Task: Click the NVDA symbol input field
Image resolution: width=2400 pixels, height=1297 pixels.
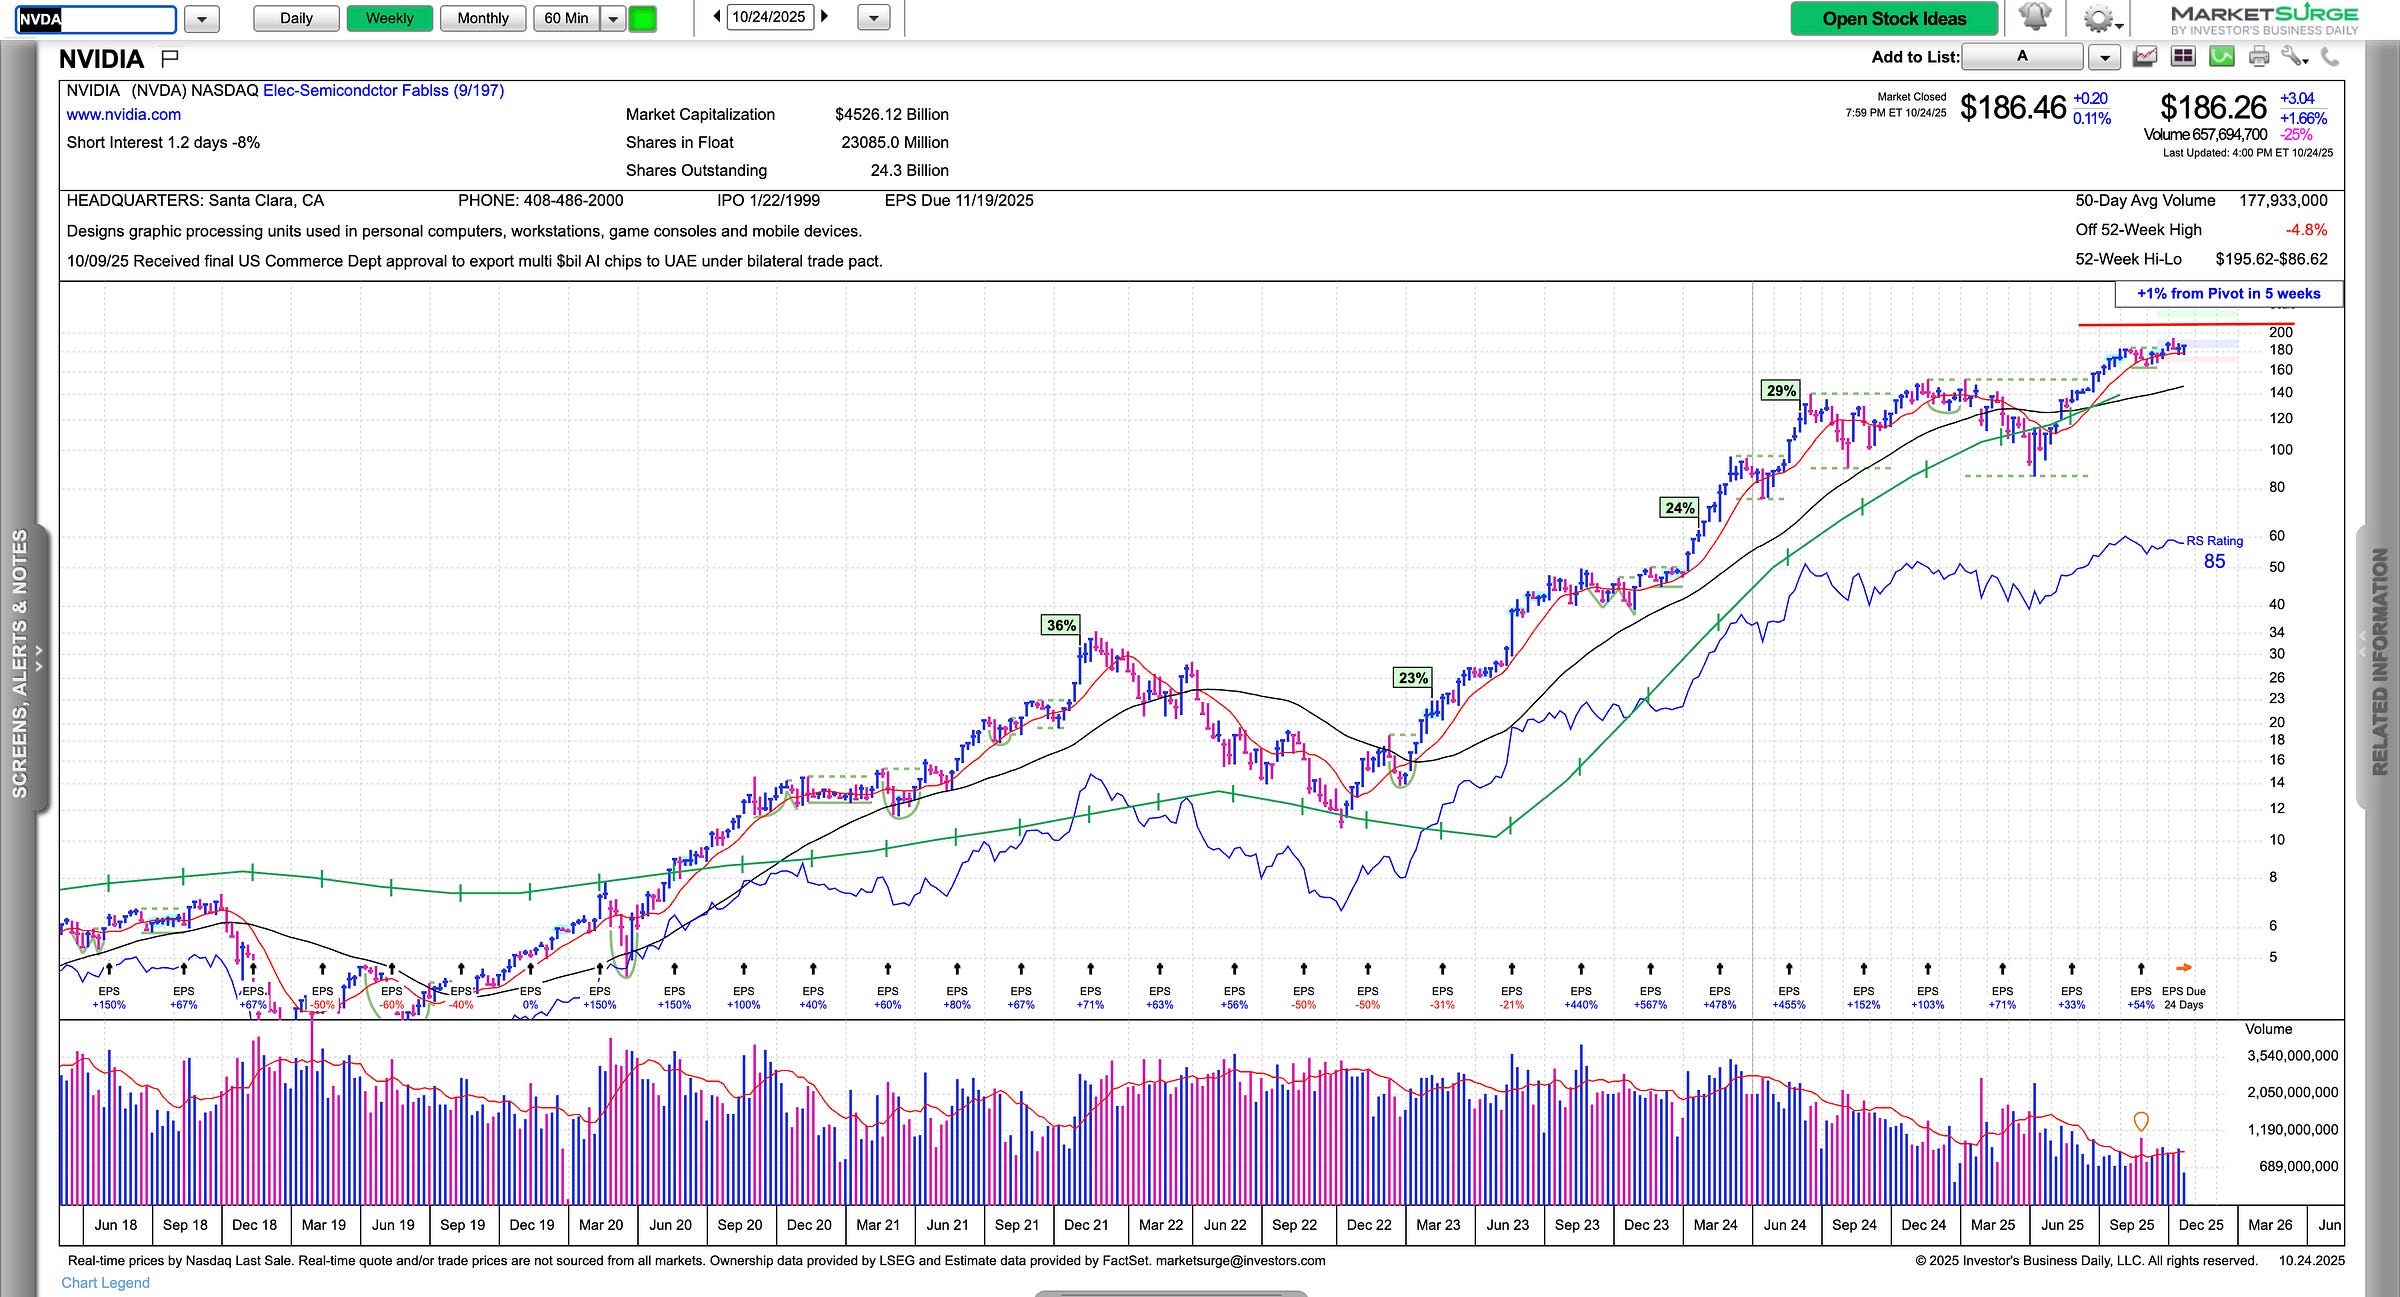Action: [x=96, y=18]
